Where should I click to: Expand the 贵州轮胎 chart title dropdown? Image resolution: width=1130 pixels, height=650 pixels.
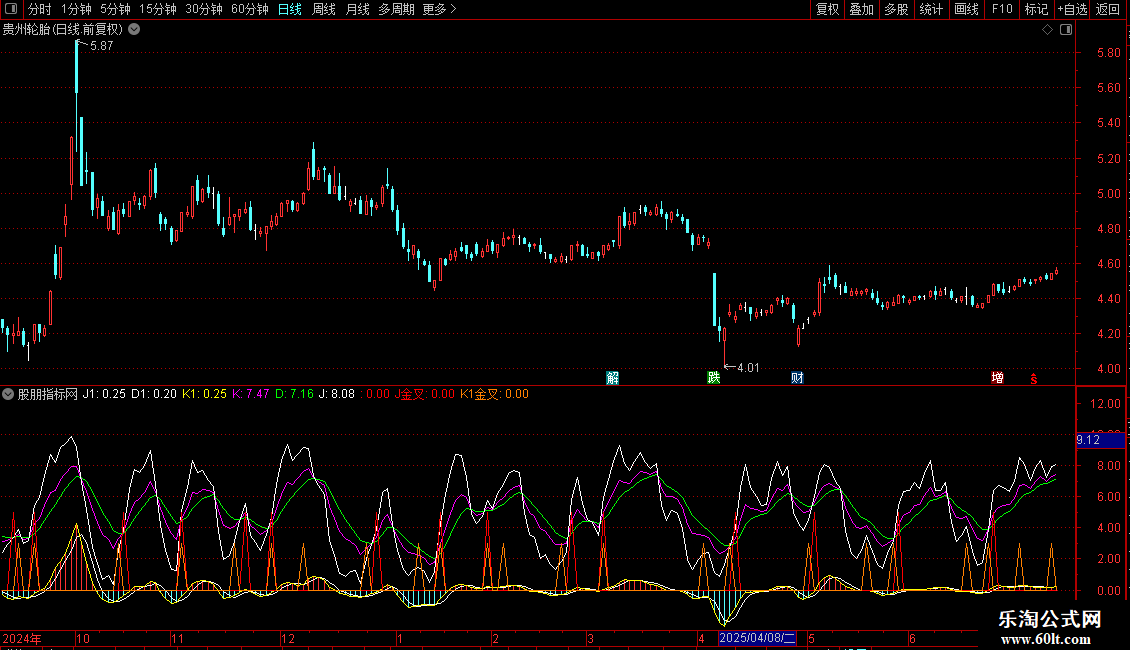click(134, 30)
